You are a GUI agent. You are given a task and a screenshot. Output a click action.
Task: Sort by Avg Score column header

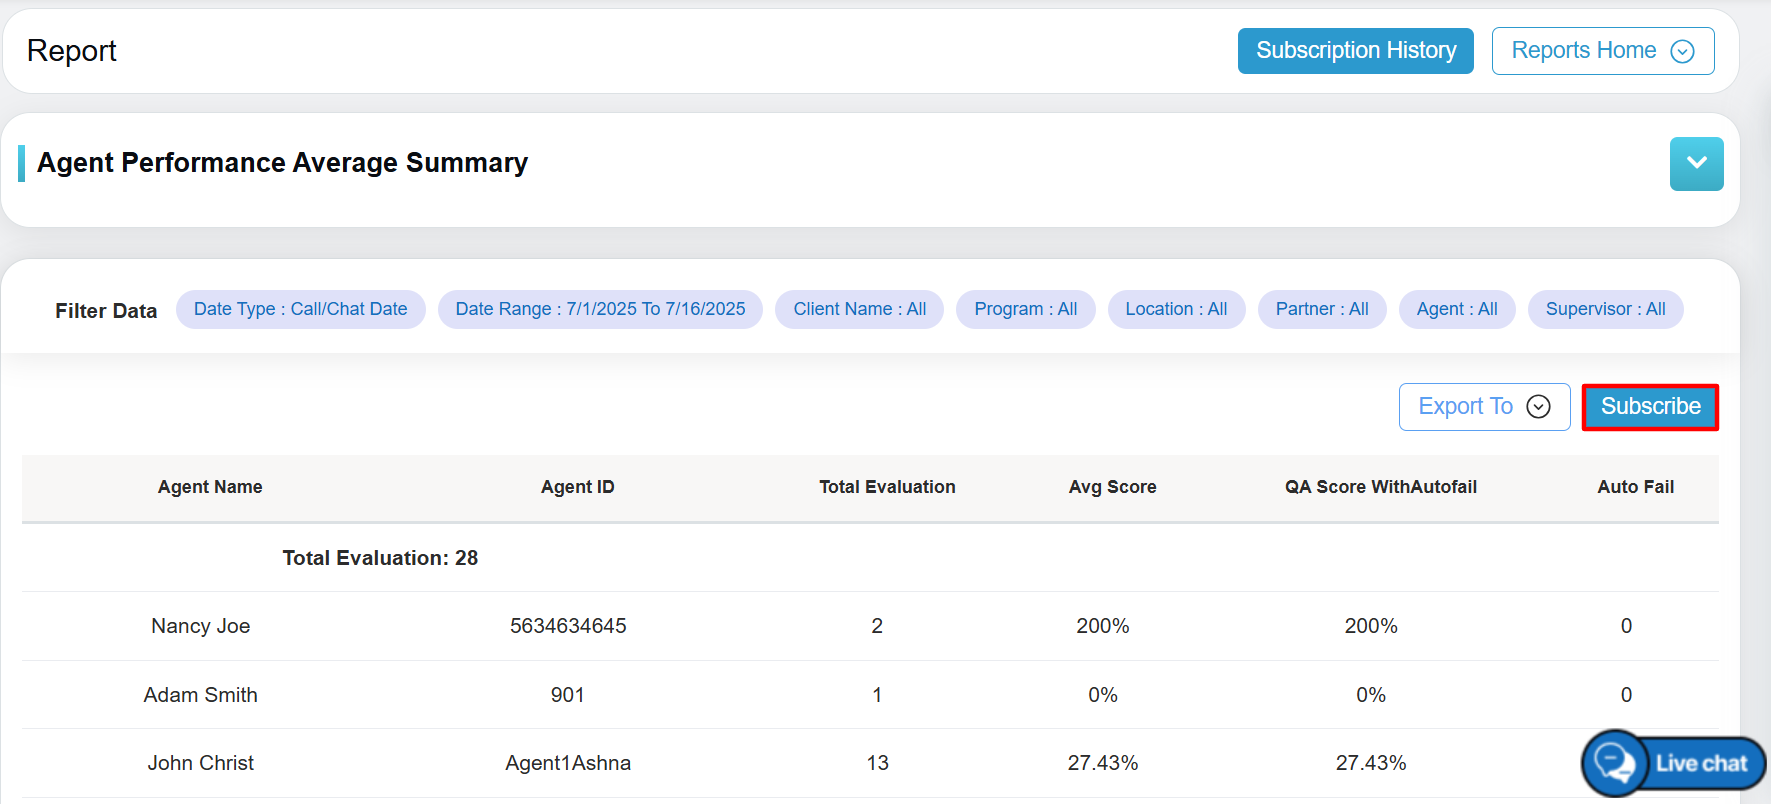[x=1112, y=487]
